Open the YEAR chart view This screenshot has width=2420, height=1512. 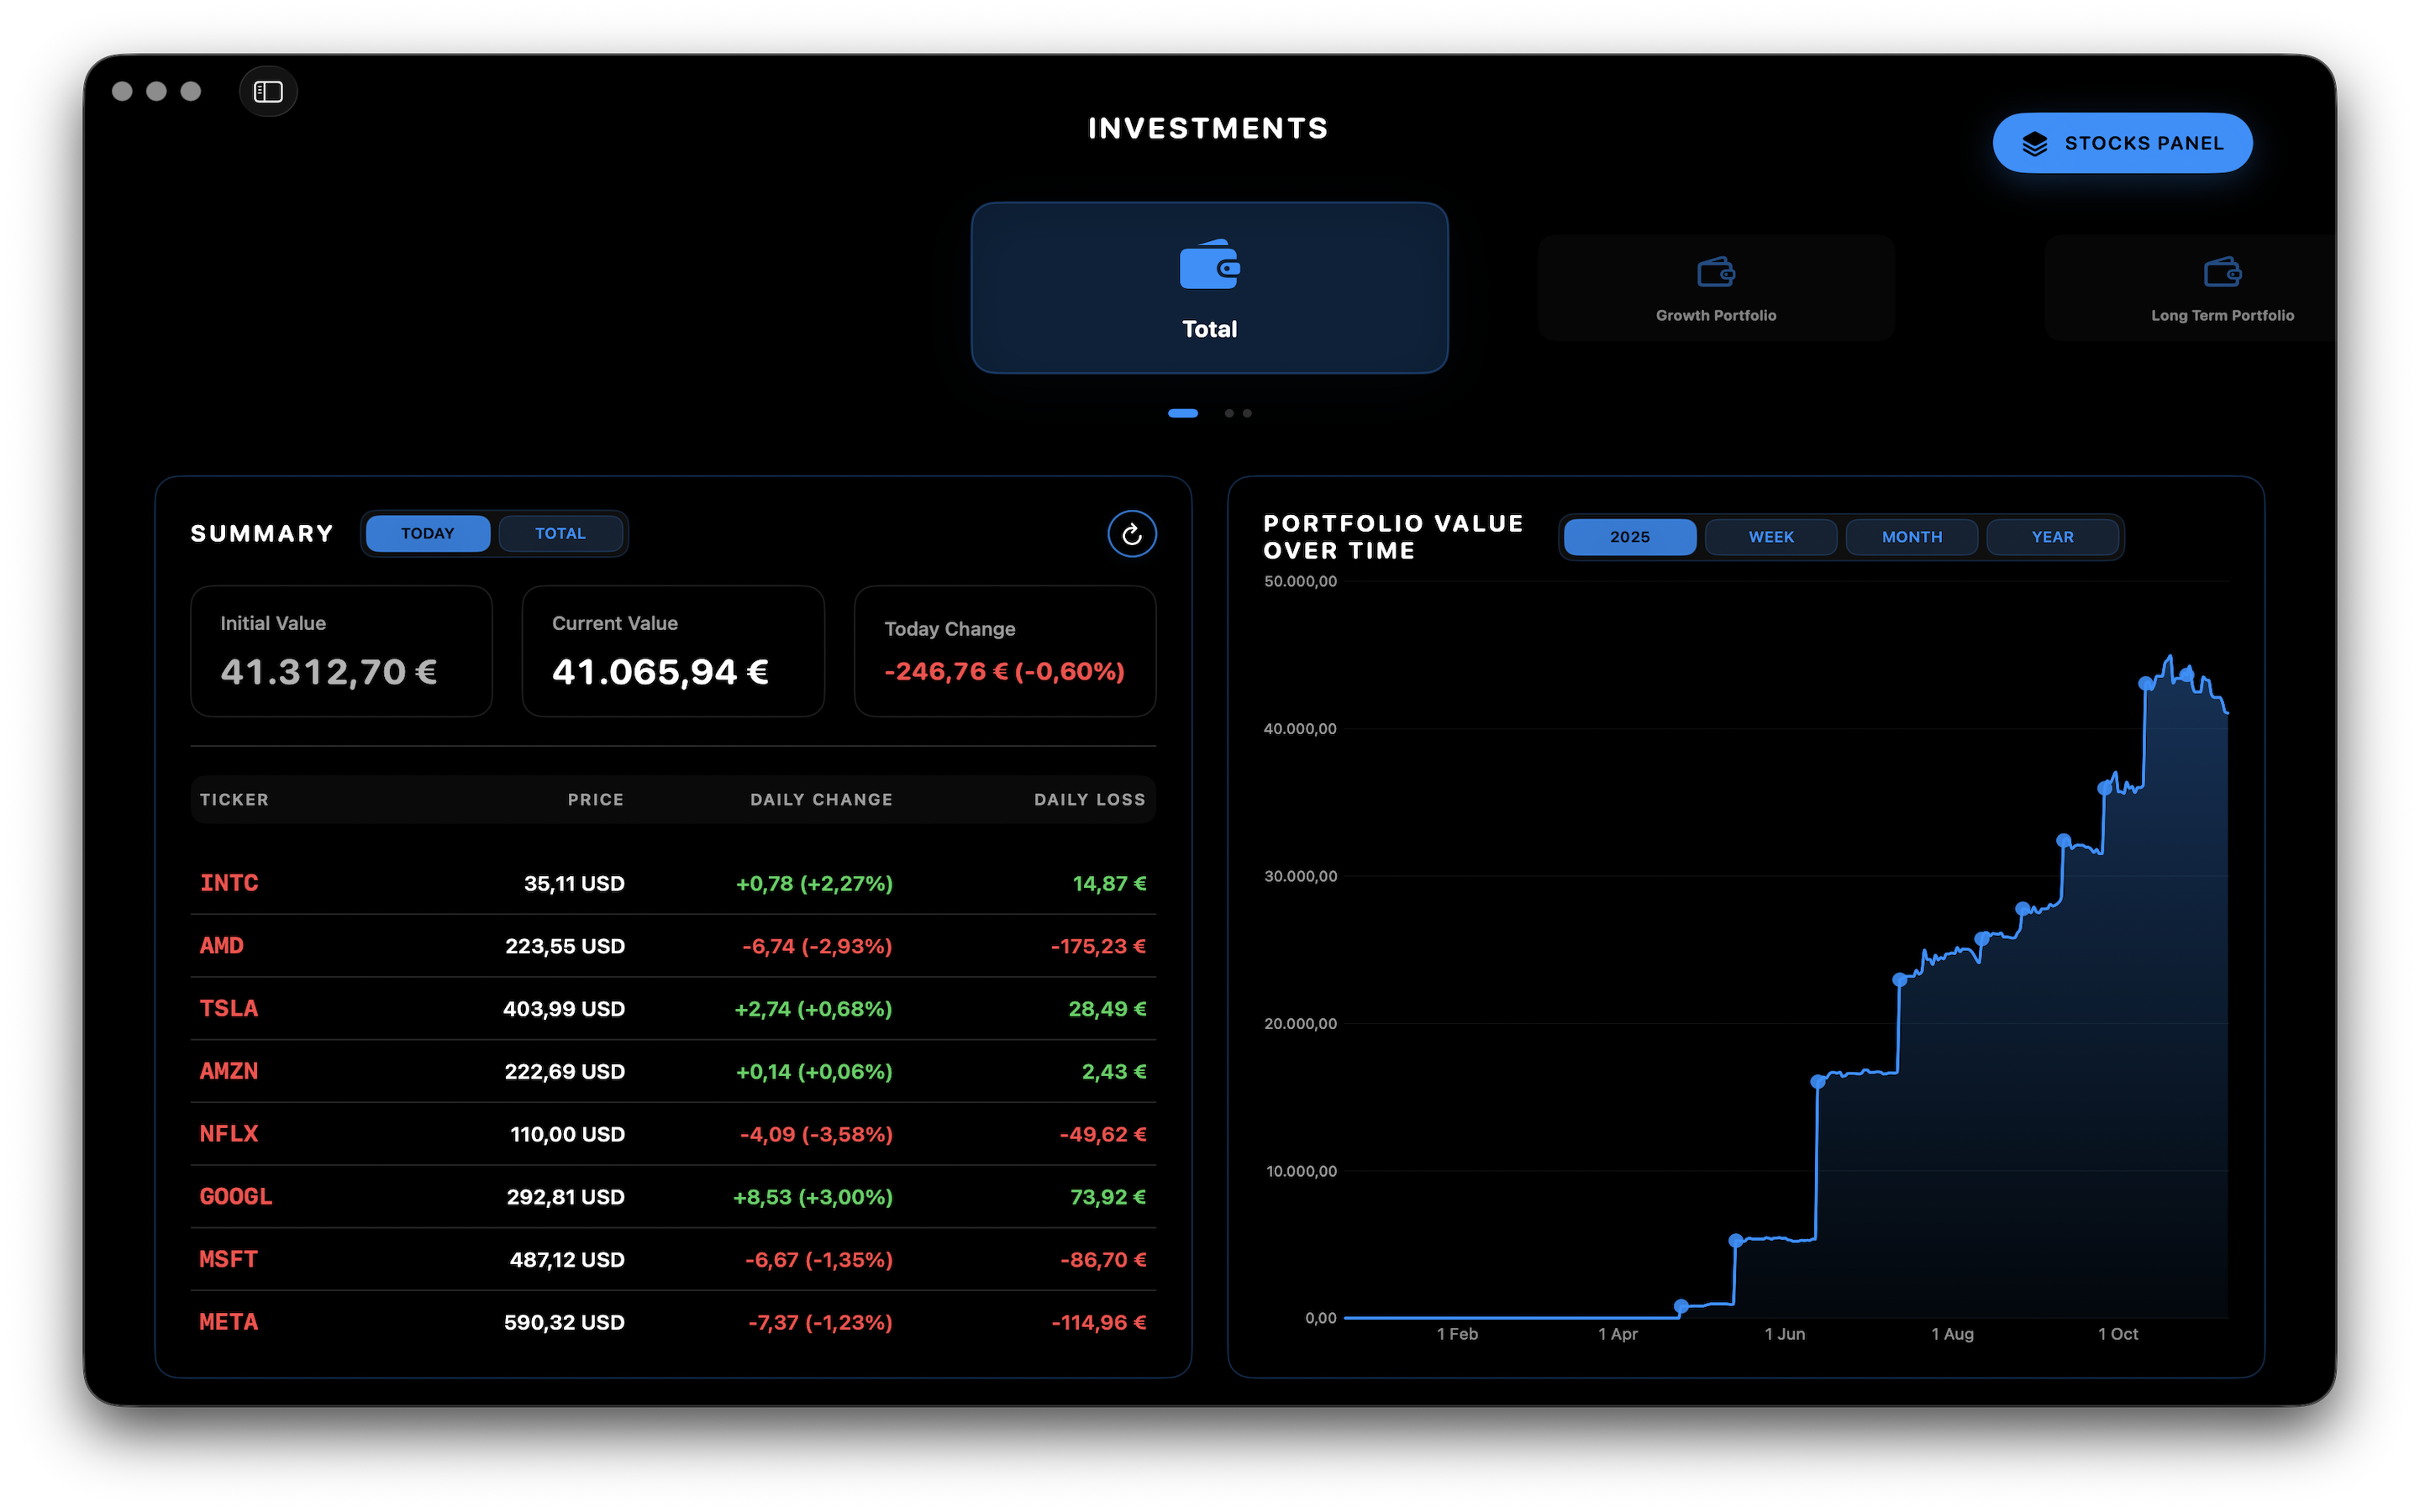(2052, 537)
